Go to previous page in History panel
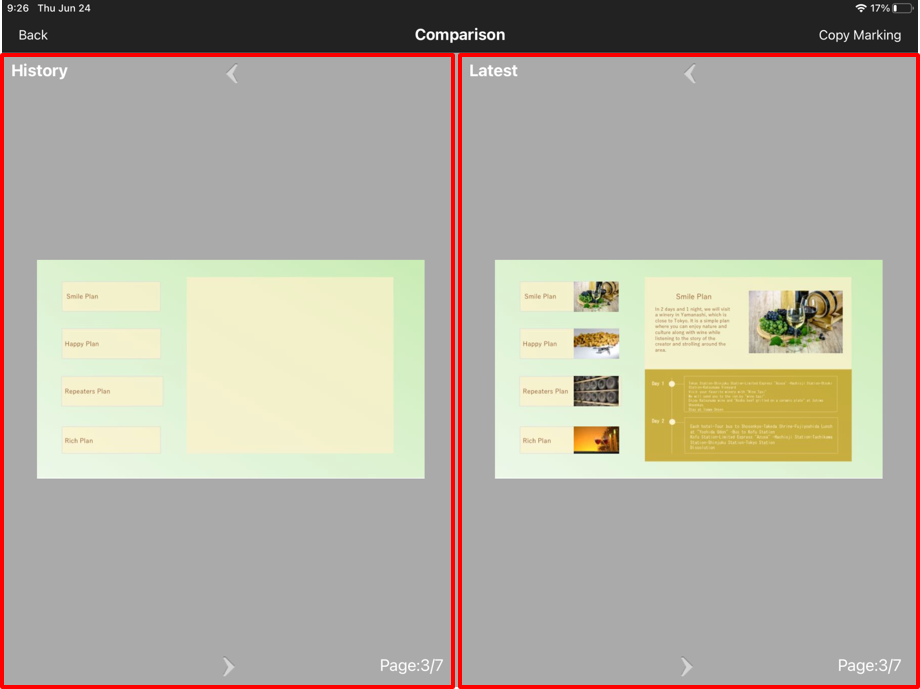 click(x=232, y=73)
